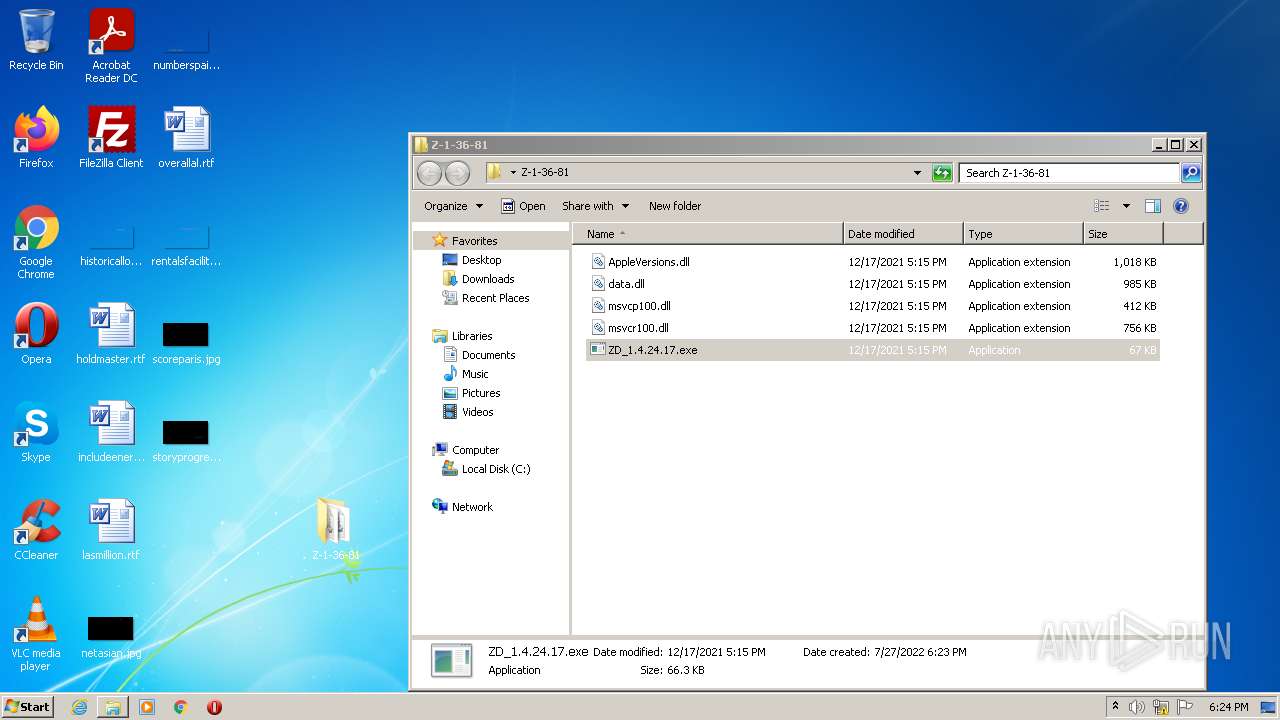Click Open in the Explorer toolbar
Viewport: 1280px width, 720px height.
tap(523, 206)
